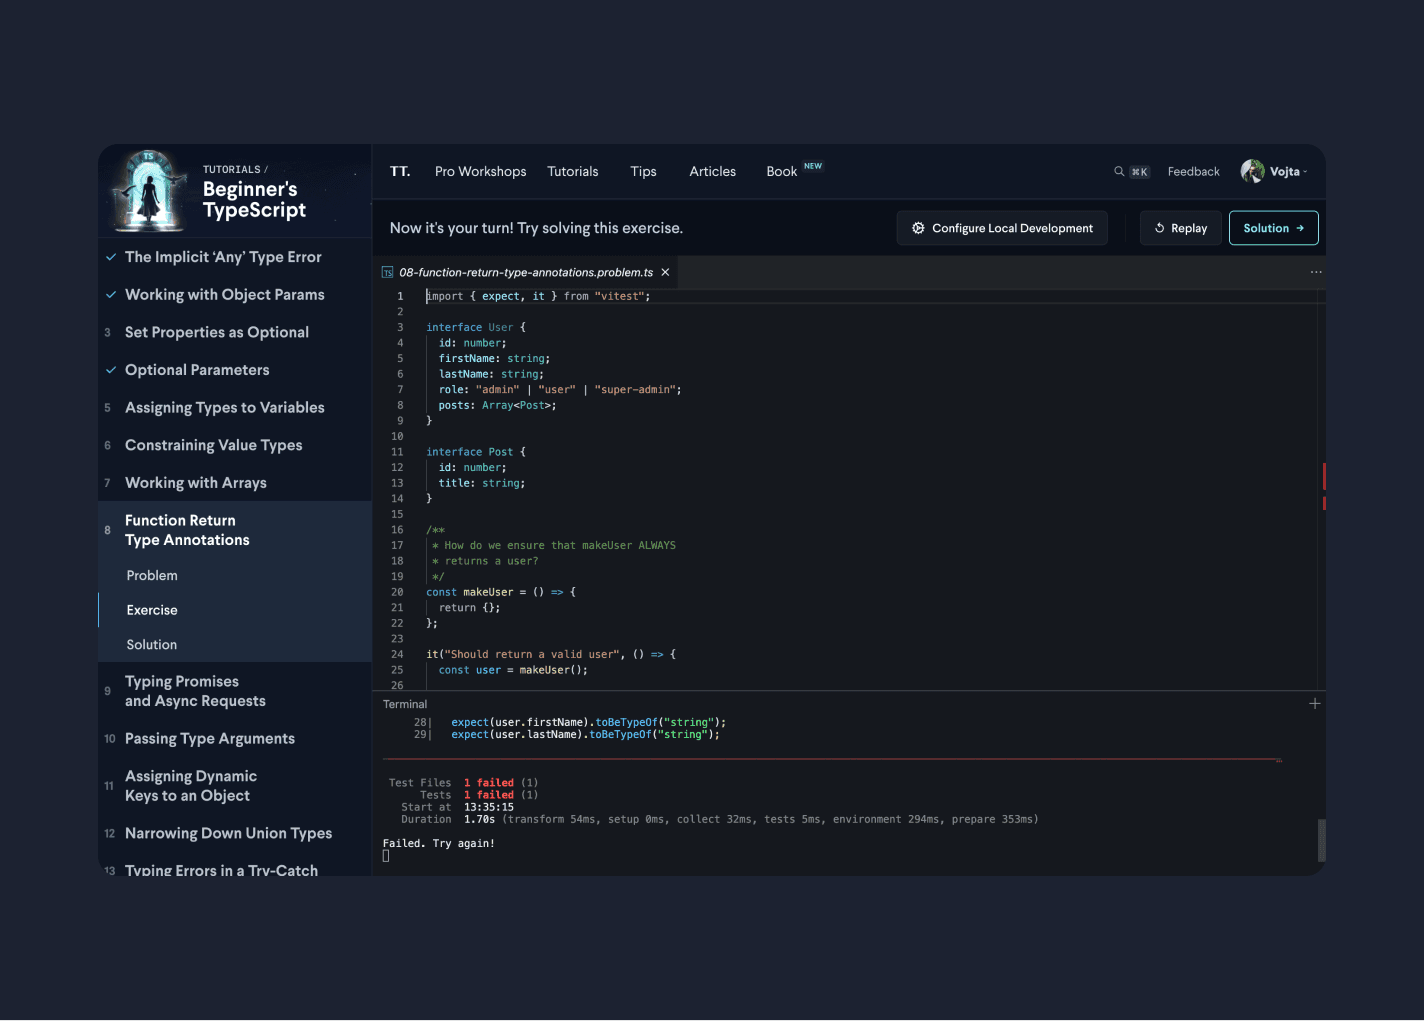Click the TT. logo to go home

point(400,171)
